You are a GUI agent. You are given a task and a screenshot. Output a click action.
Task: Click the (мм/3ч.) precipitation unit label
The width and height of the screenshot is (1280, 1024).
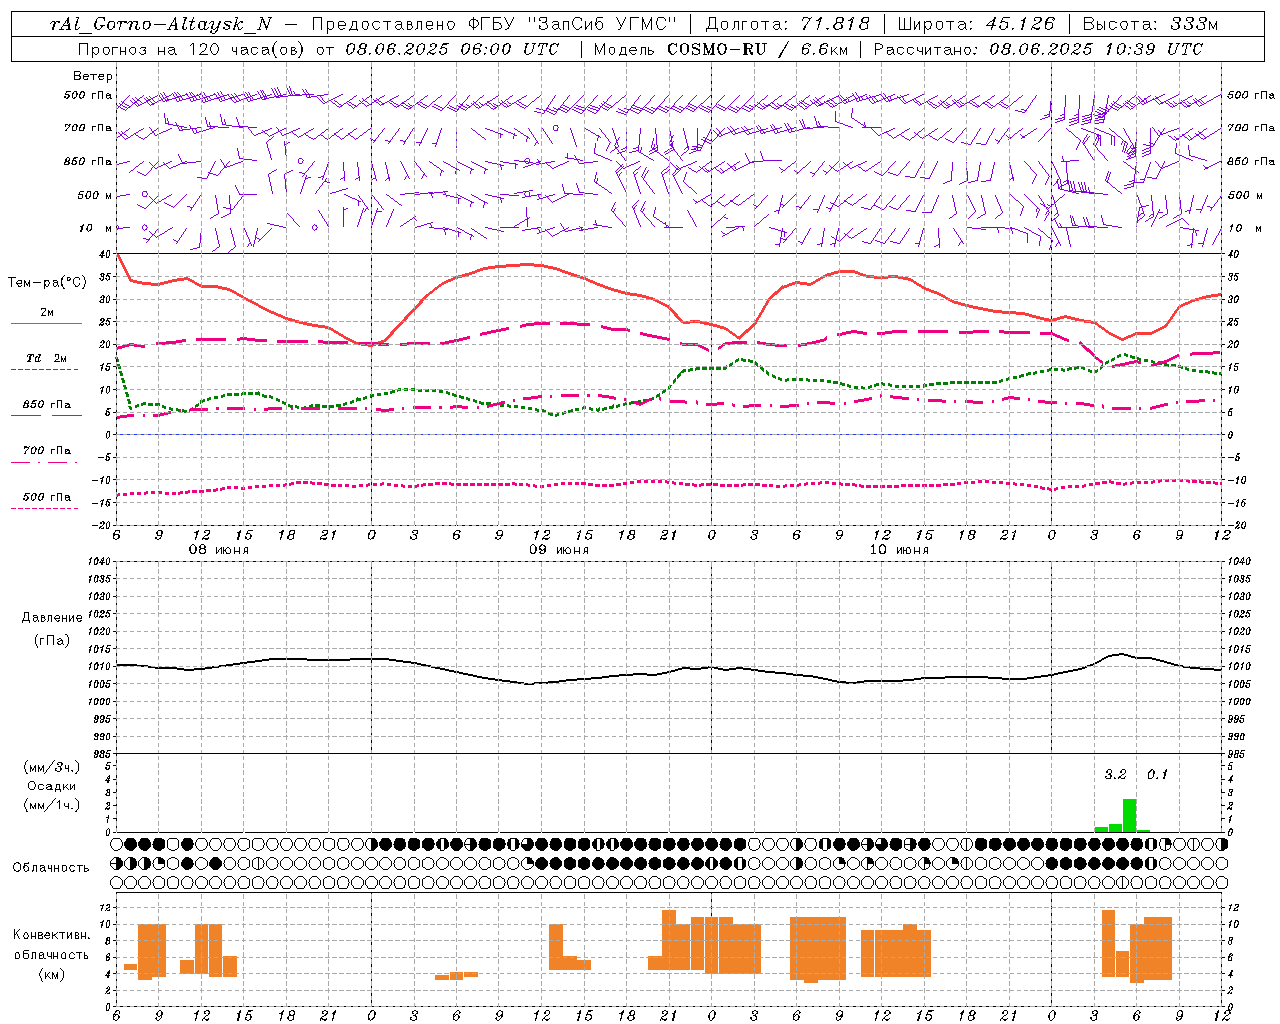coord(52,767)
